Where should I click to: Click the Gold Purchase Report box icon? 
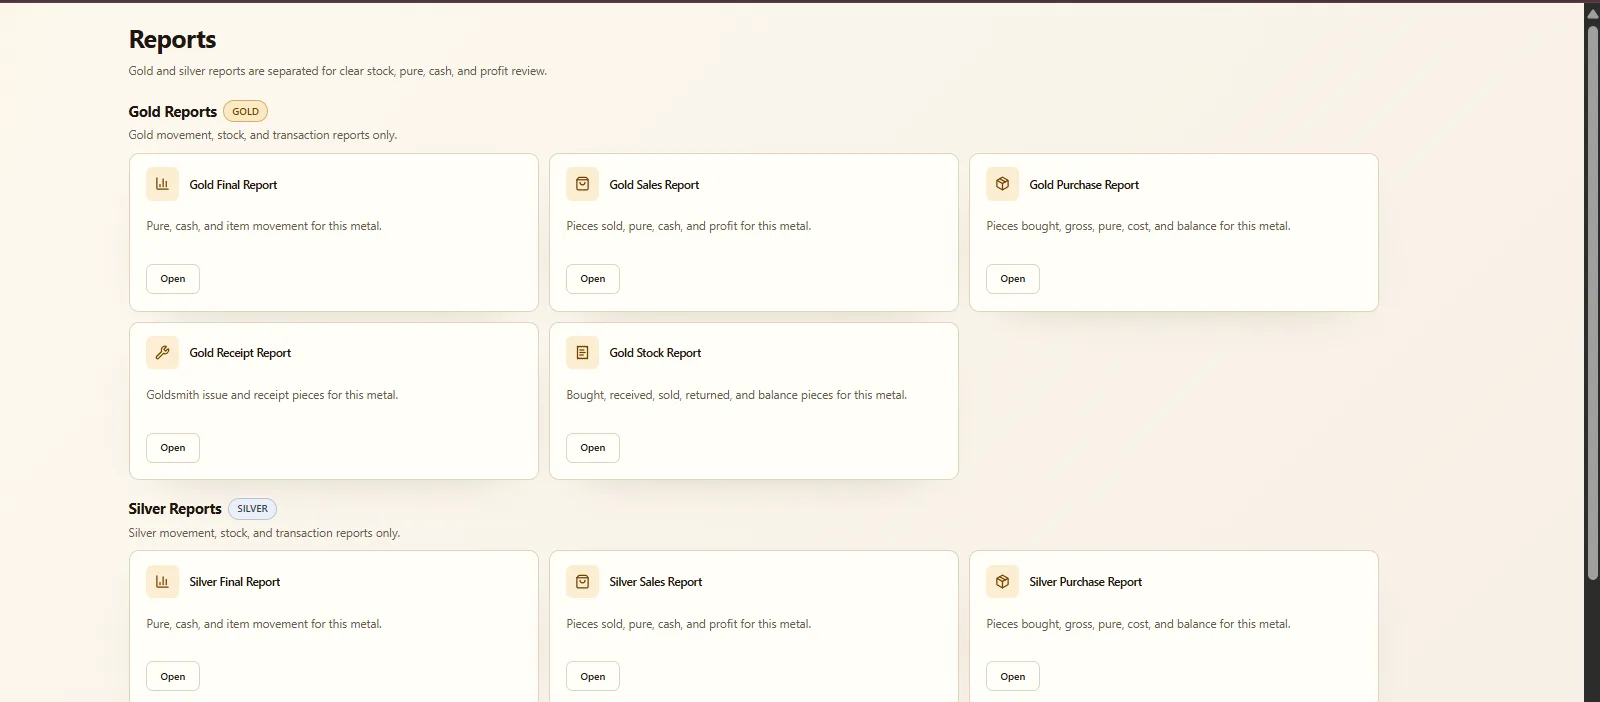[x=1002, y=184]
